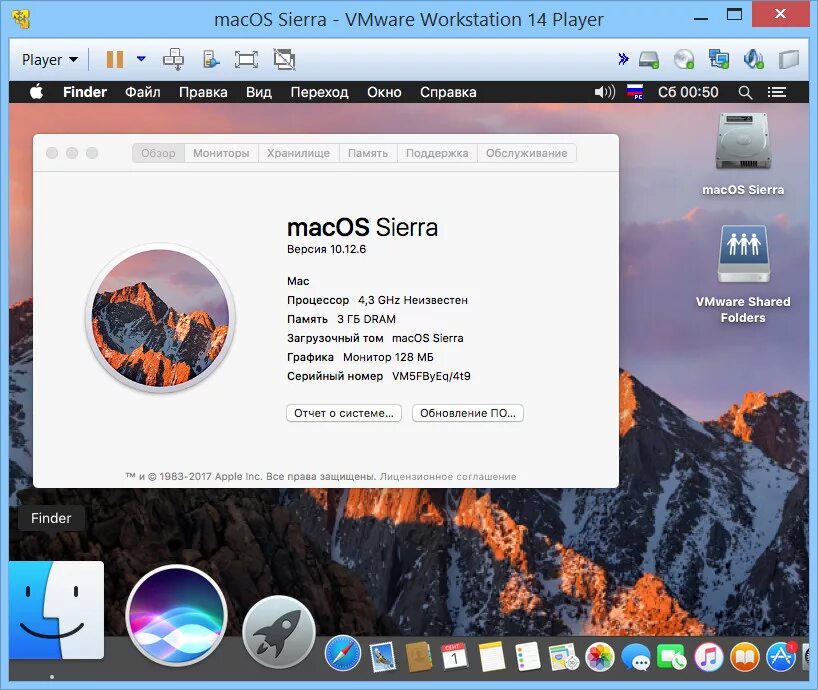Open Photos from the Dock

(x=600, y=657)
